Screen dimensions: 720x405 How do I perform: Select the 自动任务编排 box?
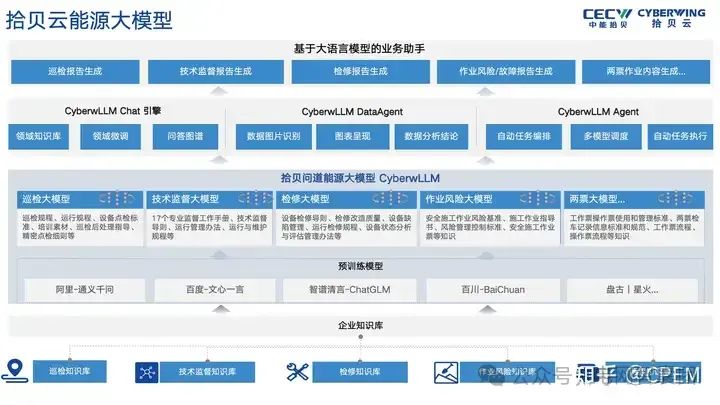pos(524,136)
